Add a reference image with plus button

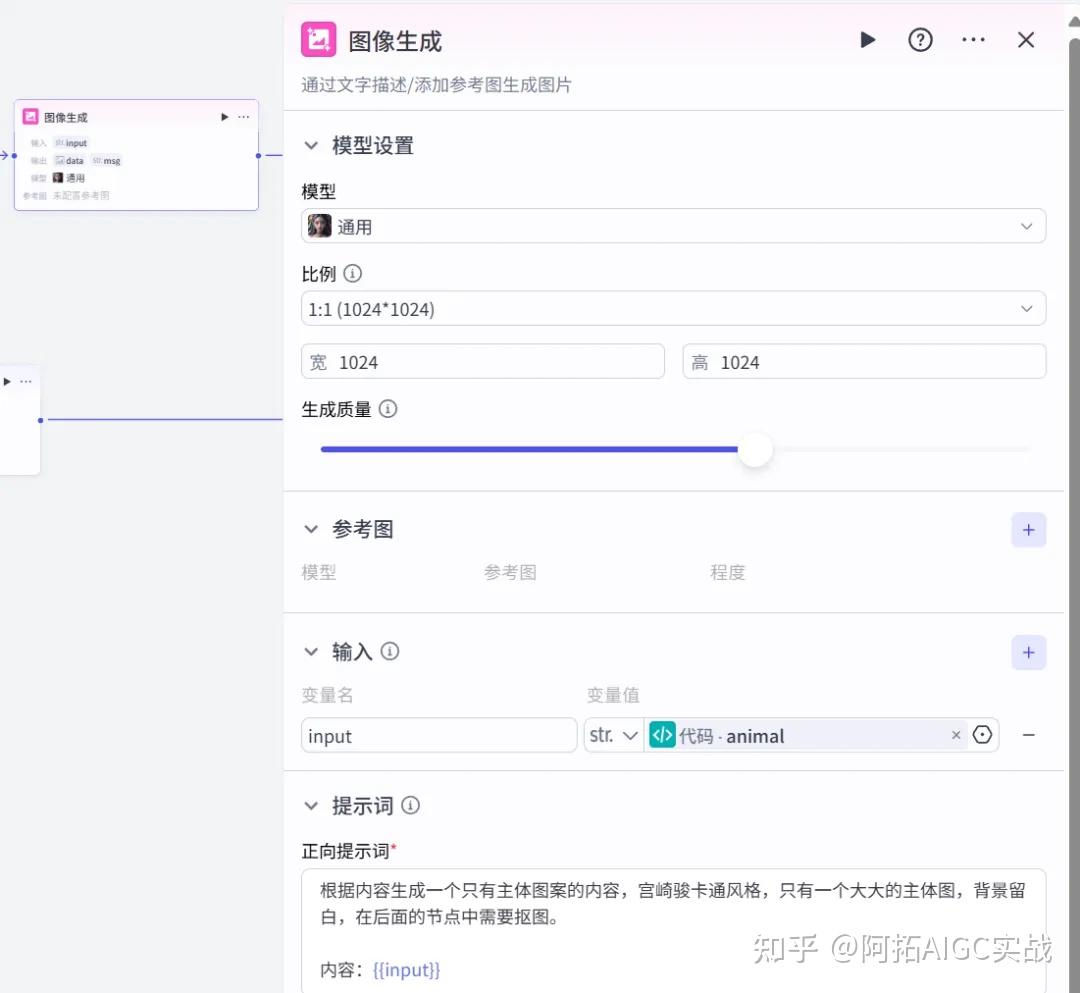pos(1028,530)
